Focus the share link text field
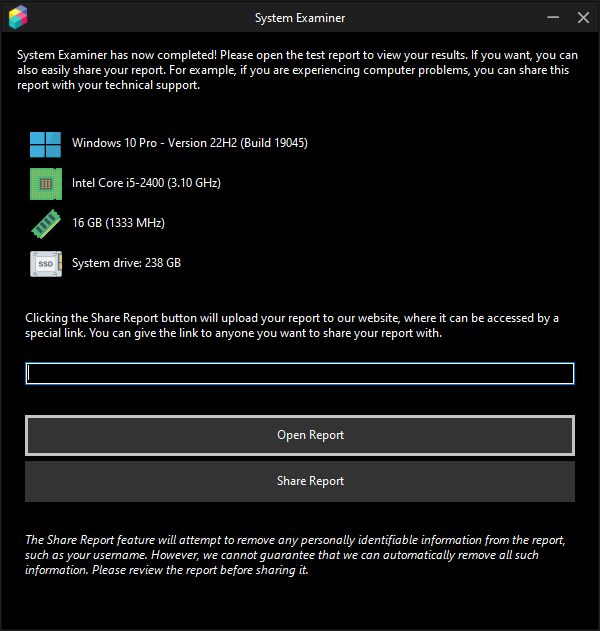Image resolution: width=600 pixels, height=631 pixels. pyautogui.click(x=300, y=373)
